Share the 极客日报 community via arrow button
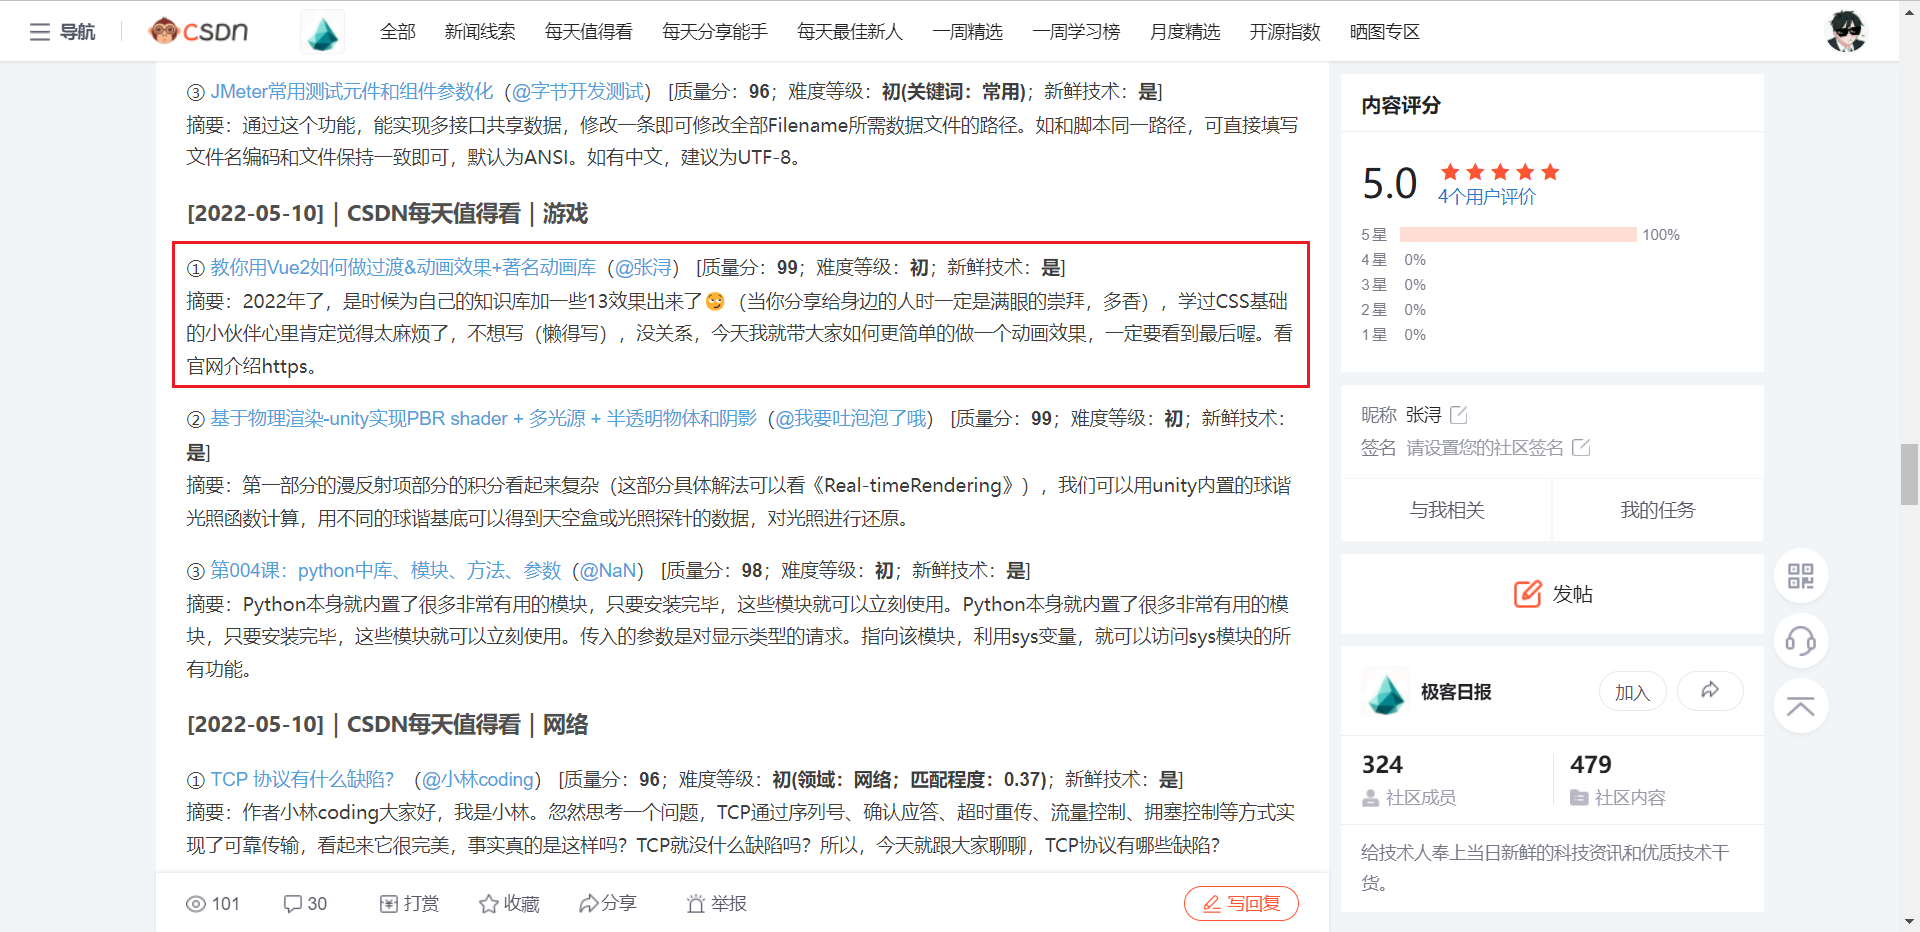 (1710, 691)
